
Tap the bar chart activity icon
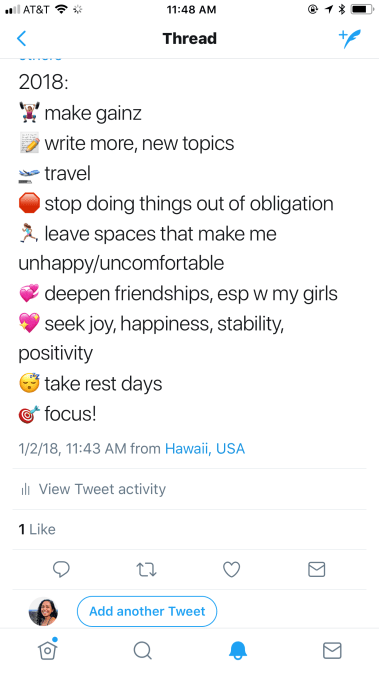point(26,489)
